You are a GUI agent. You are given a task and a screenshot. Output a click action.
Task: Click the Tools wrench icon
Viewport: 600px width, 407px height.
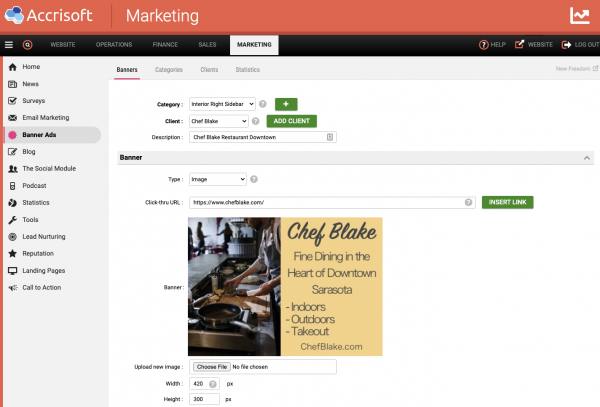point(13,220)
